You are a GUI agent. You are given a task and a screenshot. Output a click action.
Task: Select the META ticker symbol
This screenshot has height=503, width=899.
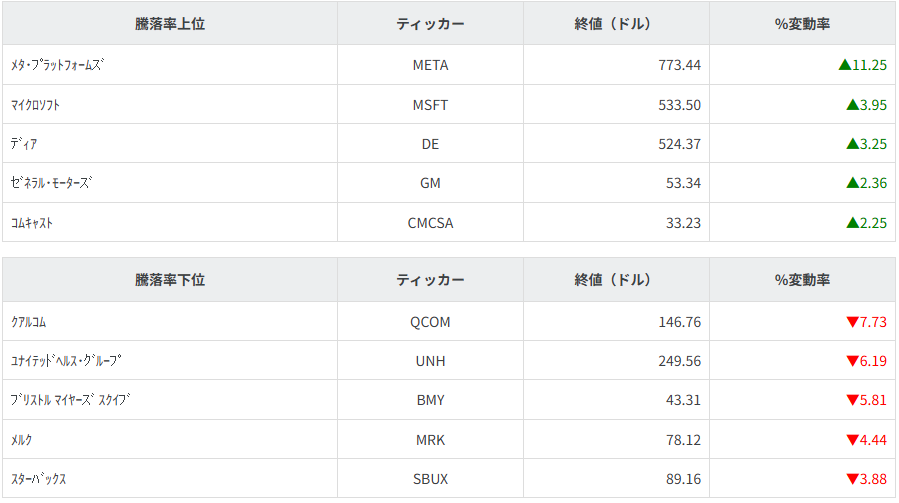pyautogui.click(x=430, y=65)
